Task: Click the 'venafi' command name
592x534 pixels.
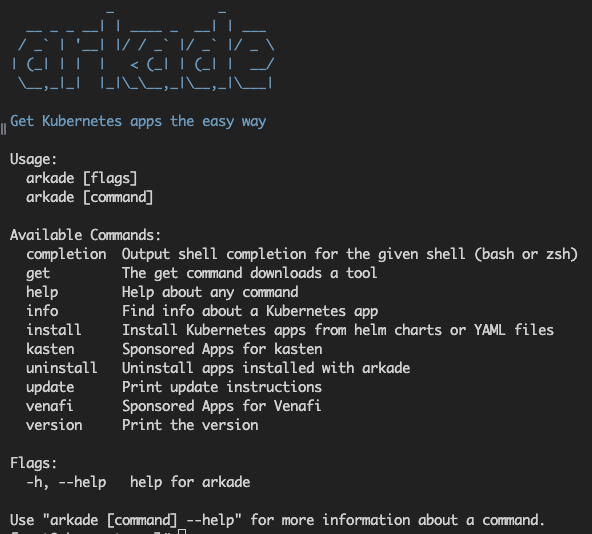Action: click(49, 406)
